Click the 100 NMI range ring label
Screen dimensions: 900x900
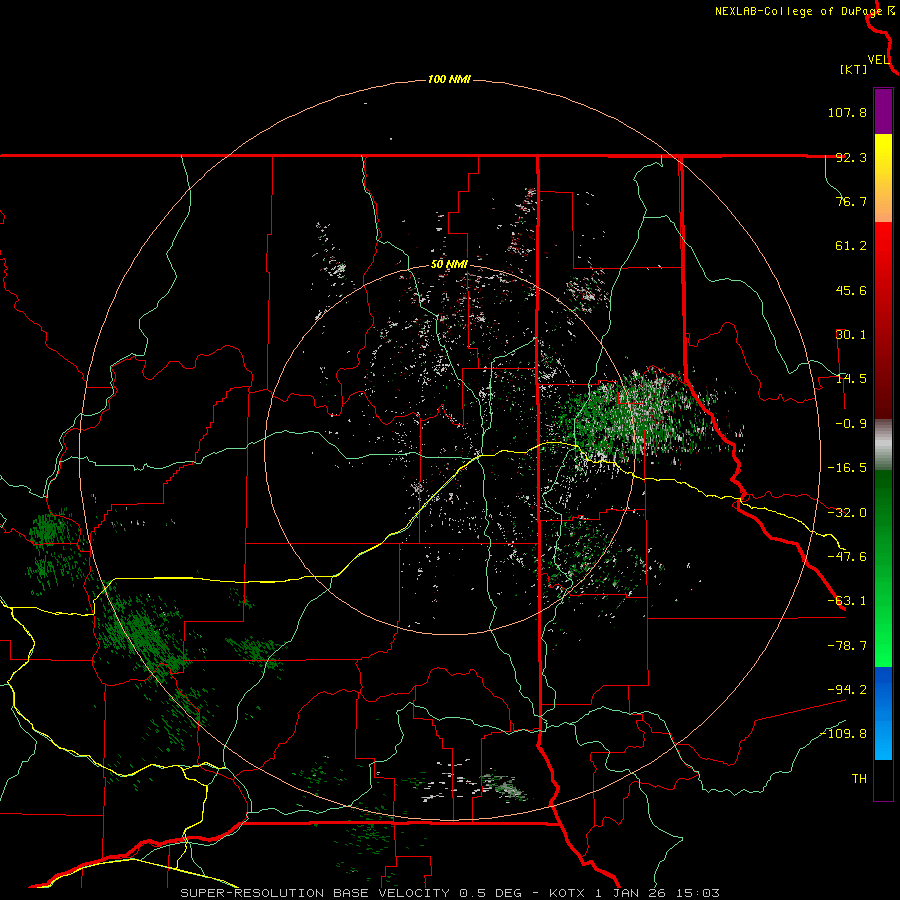tap(449, 79)
